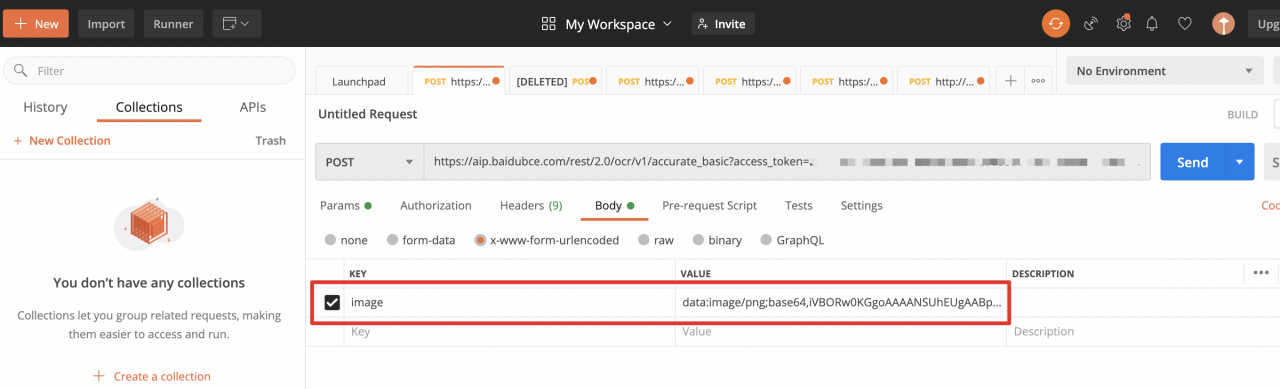The height and width of the screenshot is (389, 1280).
Task: Click the orange sync icon
Action: (1056, 23)
